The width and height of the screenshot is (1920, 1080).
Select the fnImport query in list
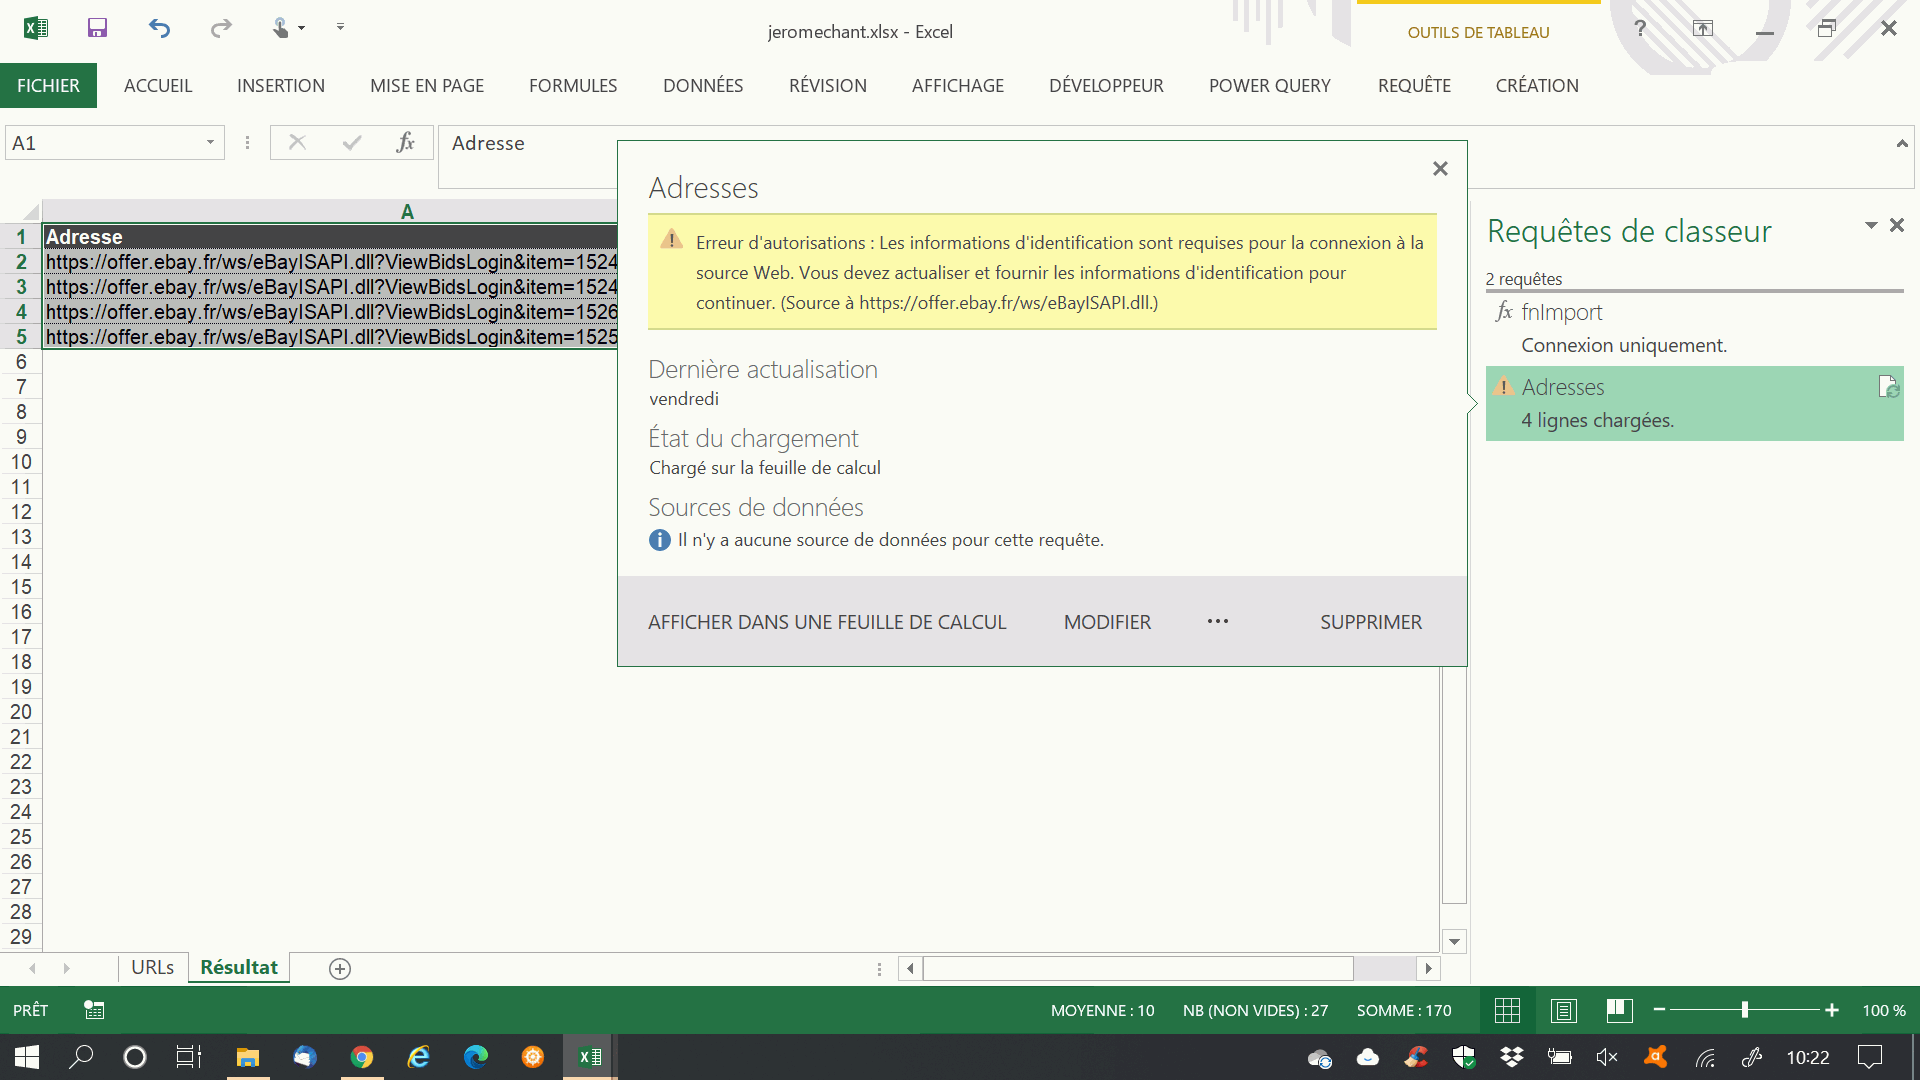point(1561,312)
